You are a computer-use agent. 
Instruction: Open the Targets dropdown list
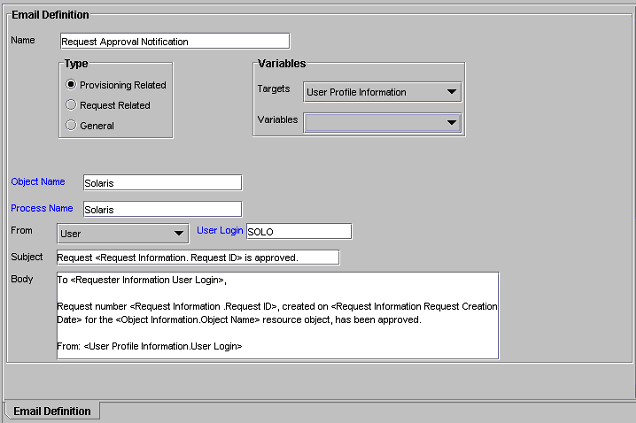tap(382, 92)
